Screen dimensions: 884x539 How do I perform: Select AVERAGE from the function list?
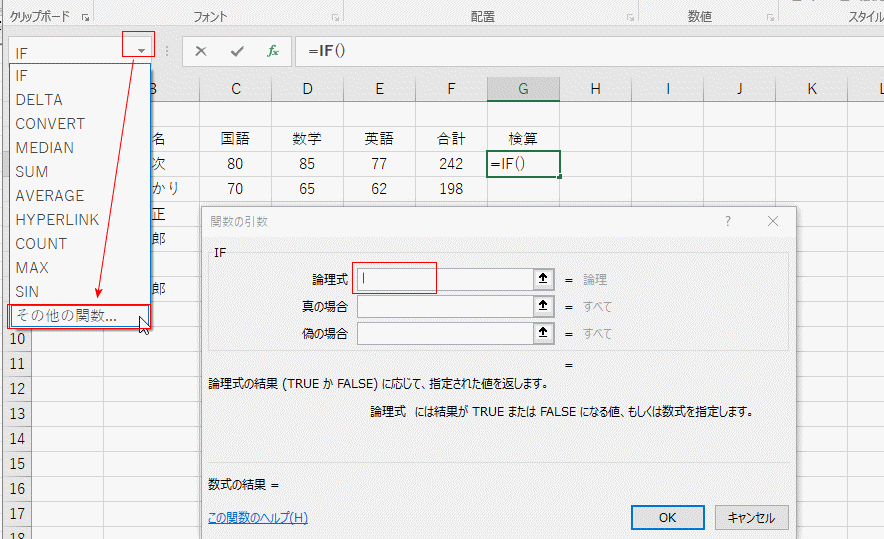[x=50, y=196]
